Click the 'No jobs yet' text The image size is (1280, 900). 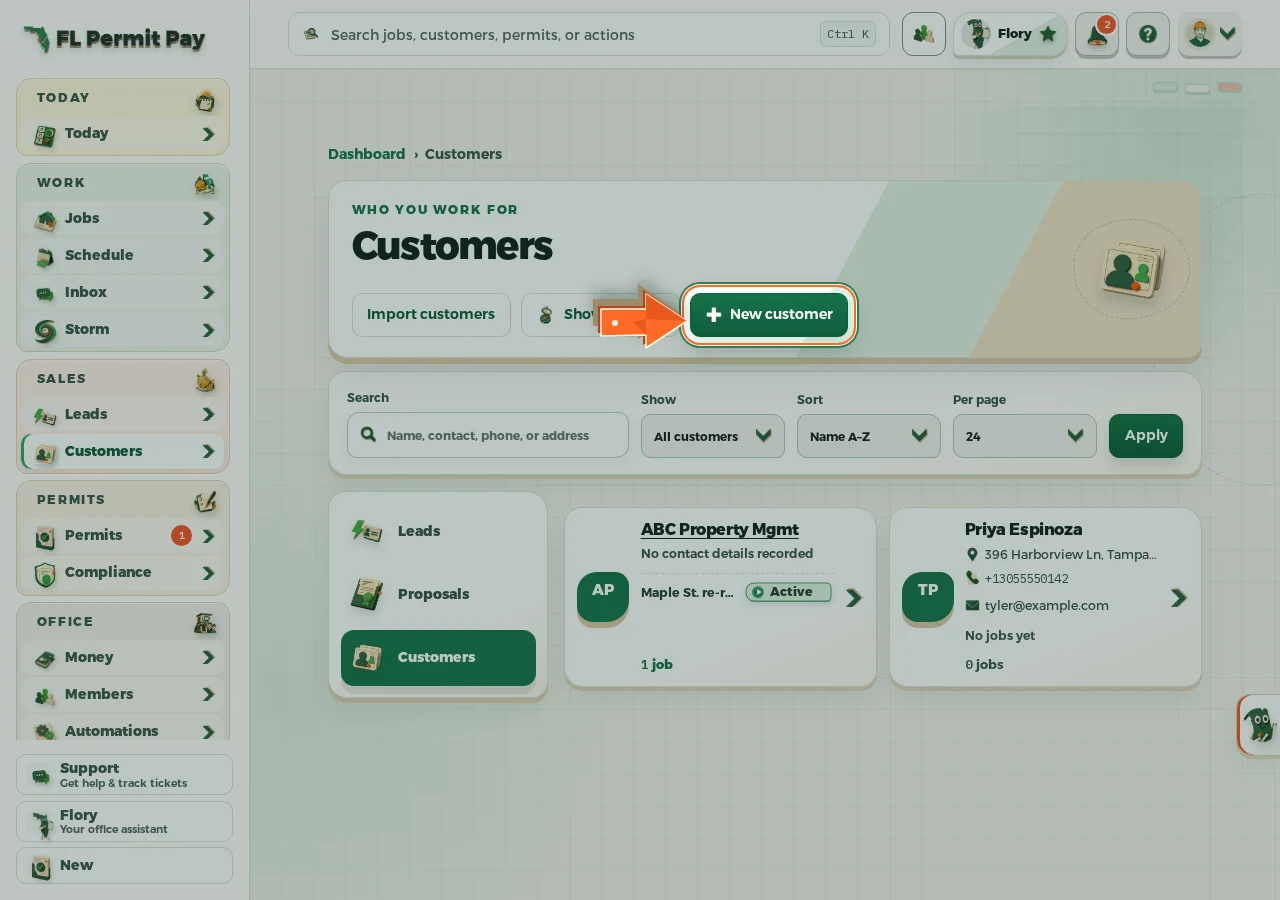[x=1000, y=635]
